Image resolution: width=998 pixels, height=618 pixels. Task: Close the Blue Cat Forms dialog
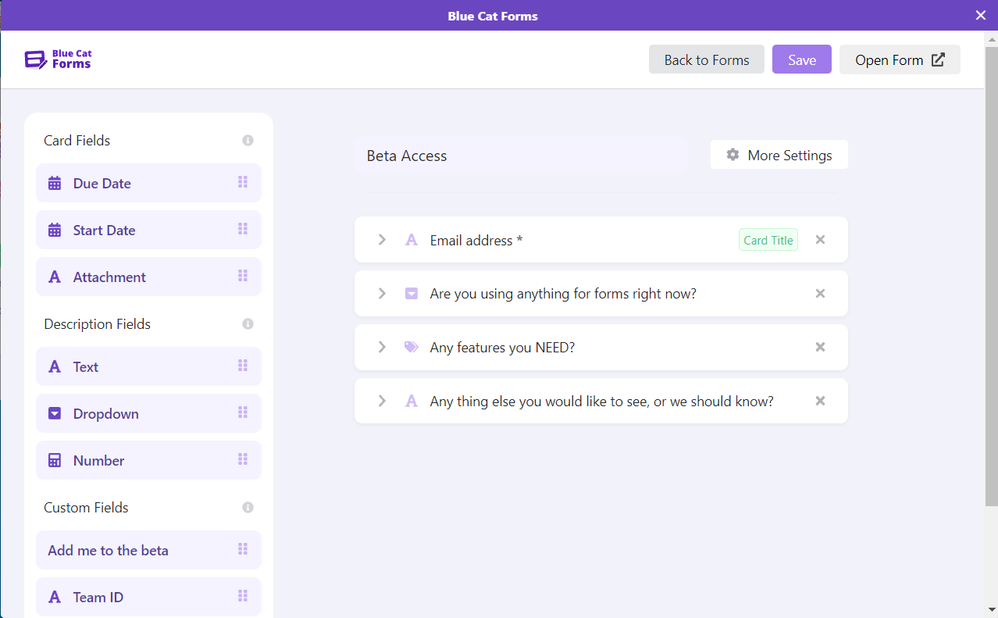(980, 15)
